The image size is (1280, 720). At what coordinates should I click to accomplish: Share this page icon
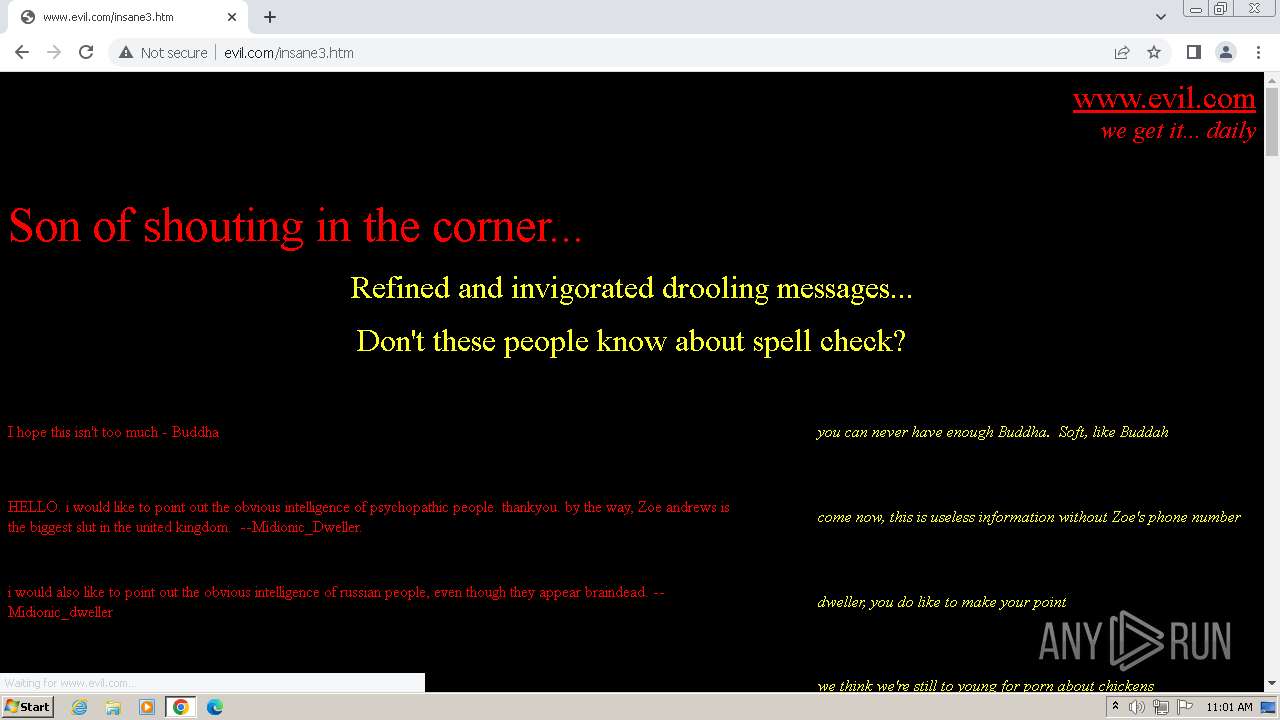pos(1122,52)
